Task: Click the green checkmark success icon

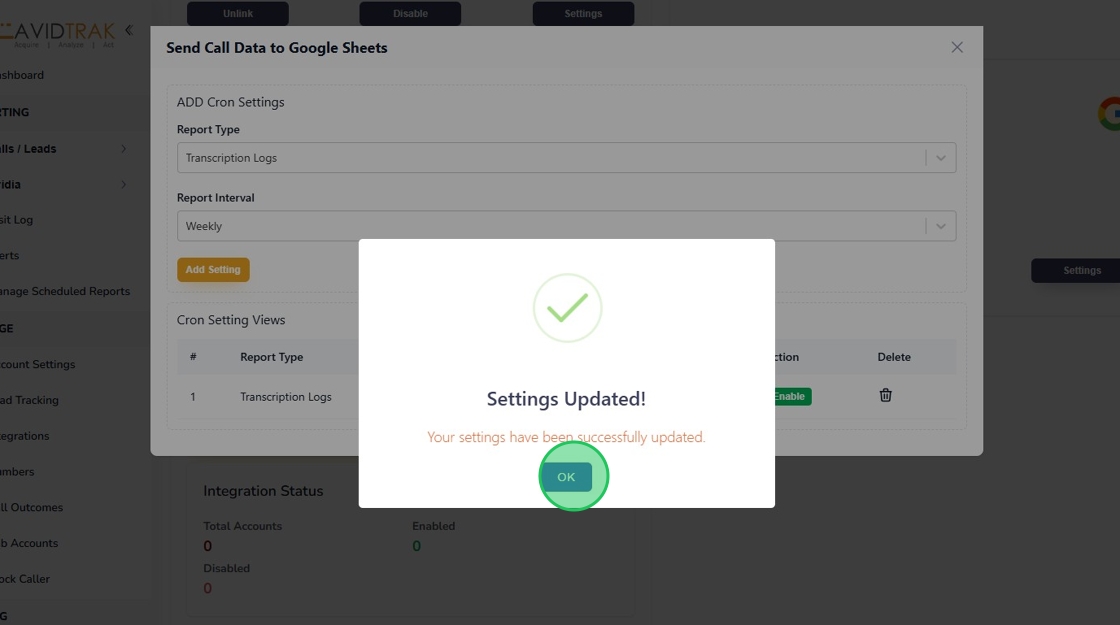Action: (567, 308)
